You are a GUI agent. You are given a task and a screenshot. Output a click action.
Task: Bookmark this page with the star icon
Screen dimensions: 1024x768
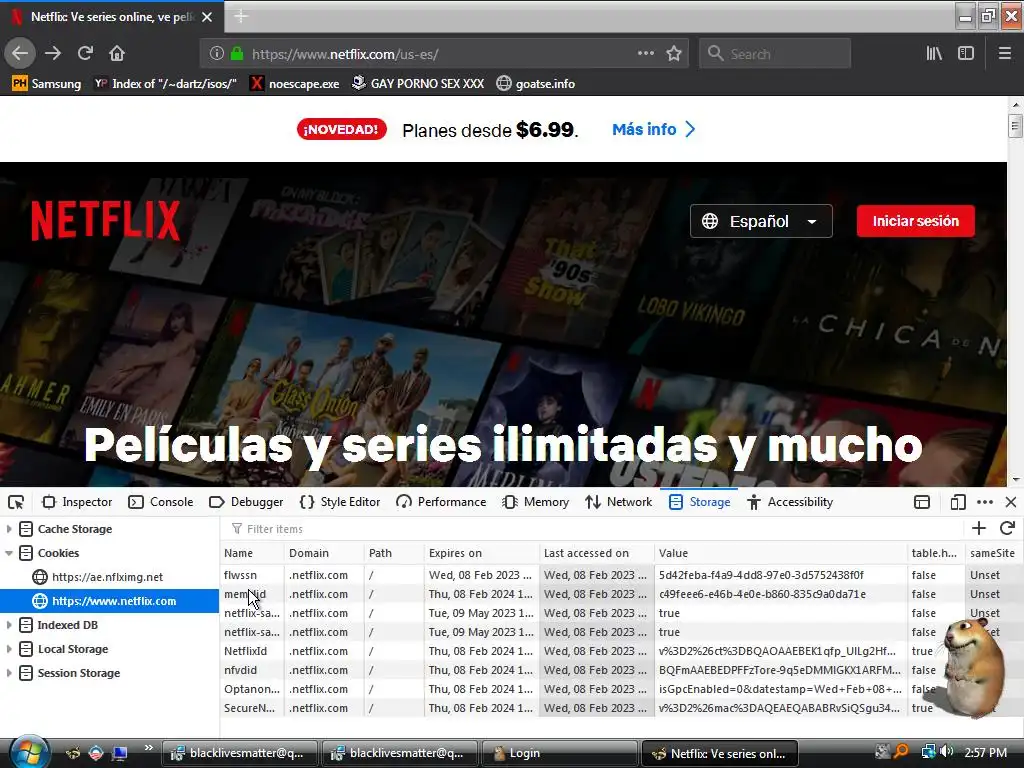pos(674,54)
